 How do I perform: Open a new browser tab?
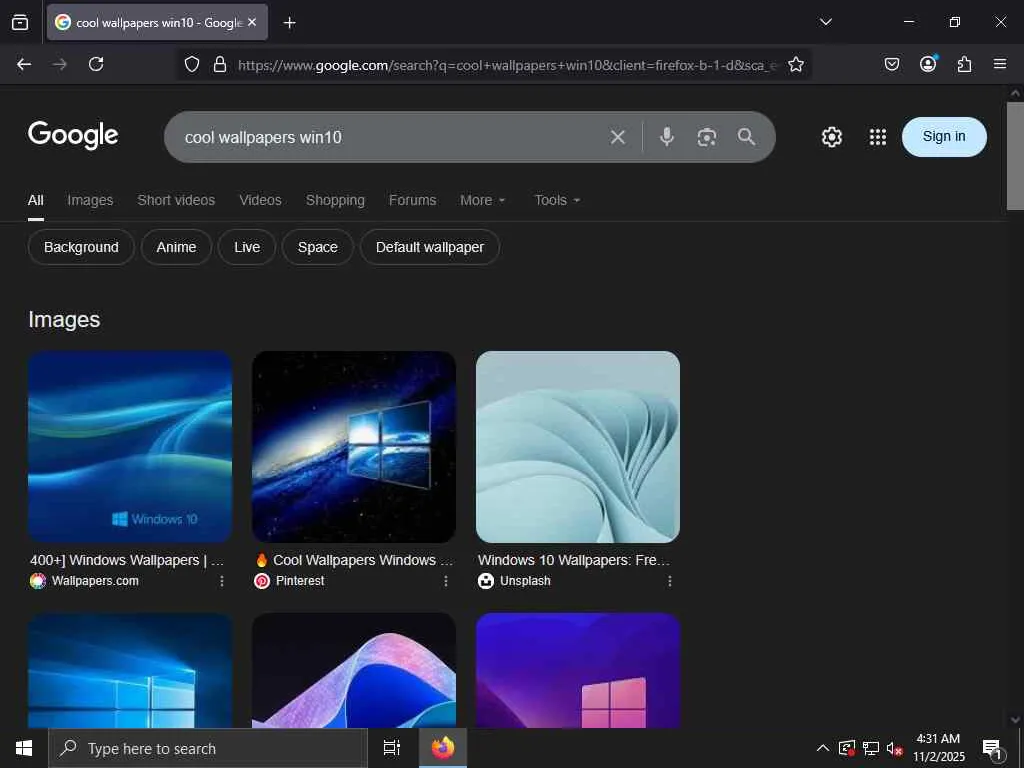coord(289,23)
